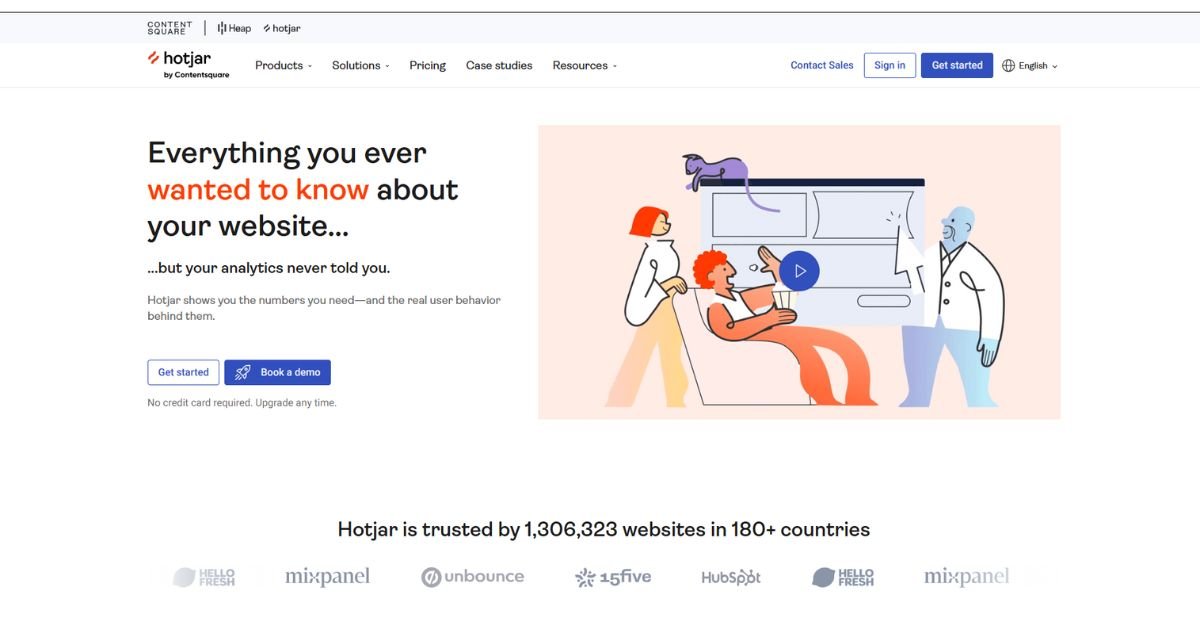Expand the Resources menu

(x=584, y=65)
